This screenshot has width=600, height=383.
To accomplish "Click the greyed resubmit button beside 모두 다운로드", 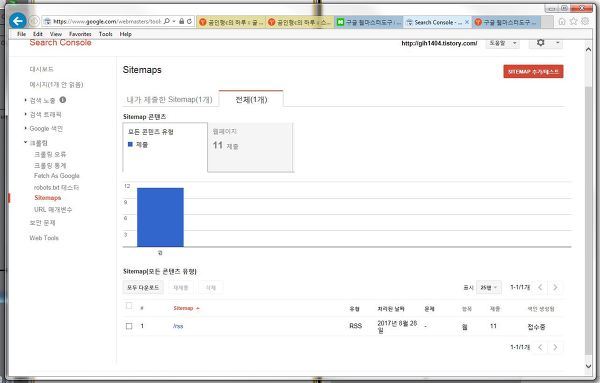I will tap(181, 287).
